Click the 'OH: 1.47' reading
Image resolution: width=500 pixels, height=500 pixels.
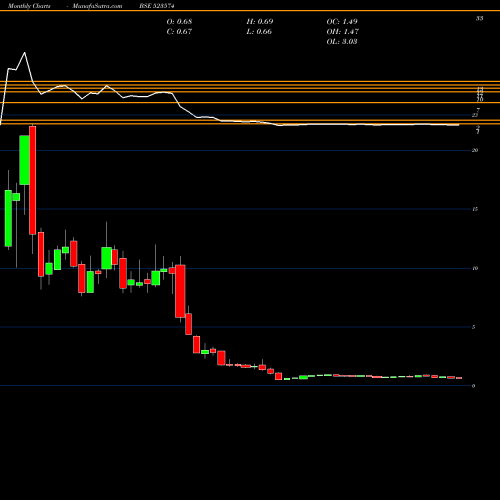tap(343, 32)
